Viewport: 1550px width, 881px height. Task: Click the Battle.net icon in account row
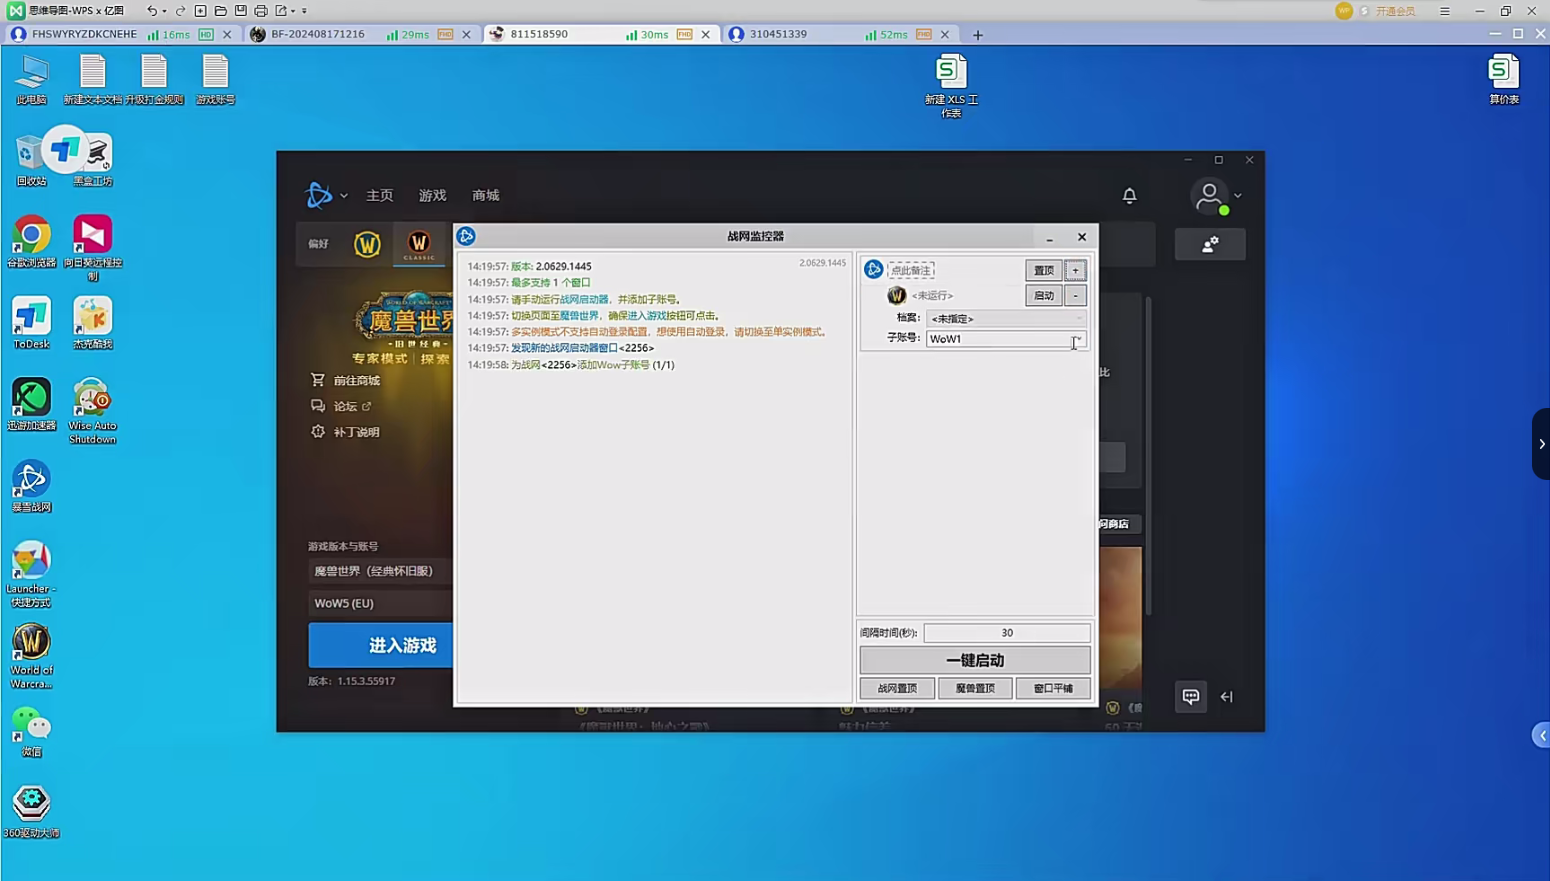(x=873, y=270)
